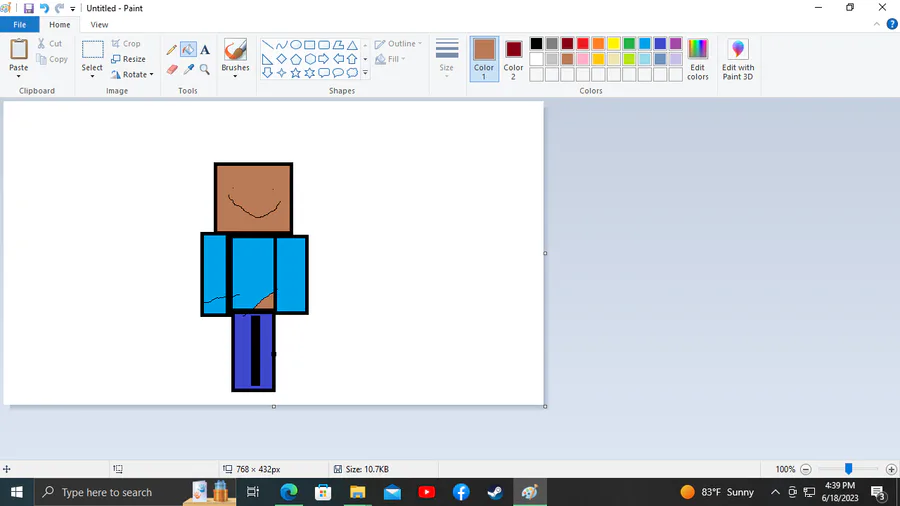
Task: Click Edit with Paint 3D
Action: click(x=738, y=59)
